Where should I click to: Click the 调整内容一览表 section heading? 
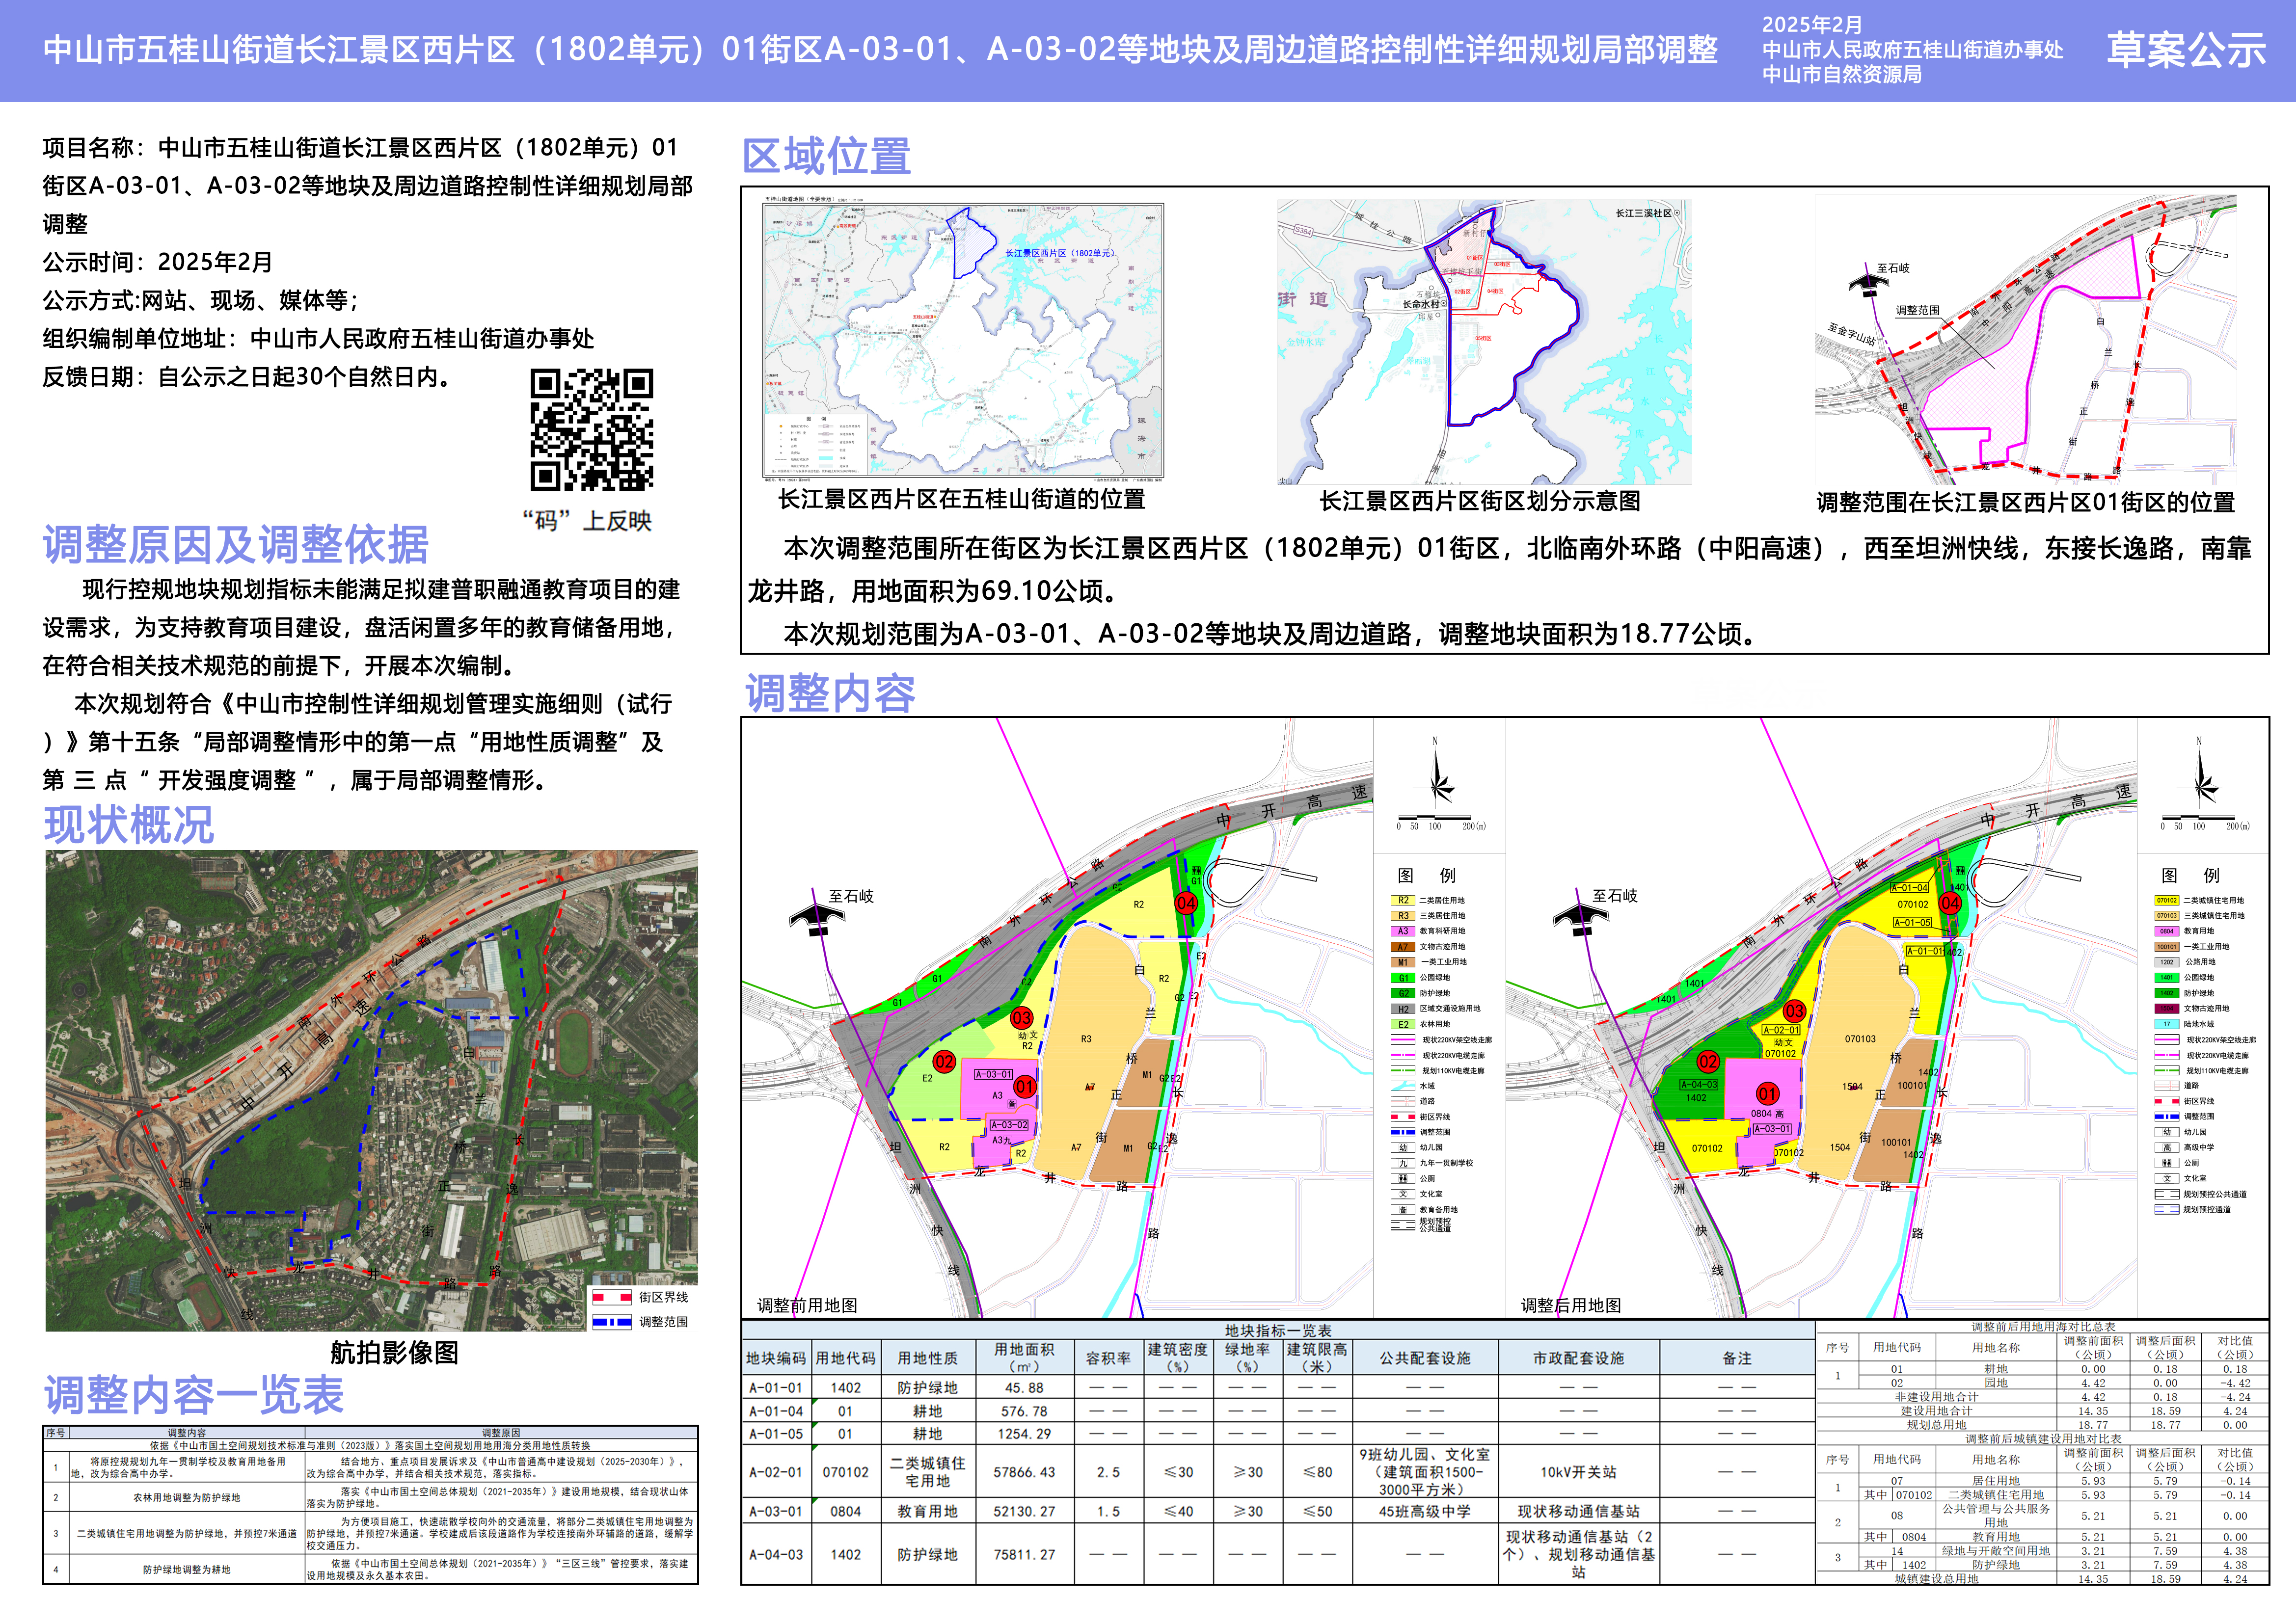(194, 1395)
